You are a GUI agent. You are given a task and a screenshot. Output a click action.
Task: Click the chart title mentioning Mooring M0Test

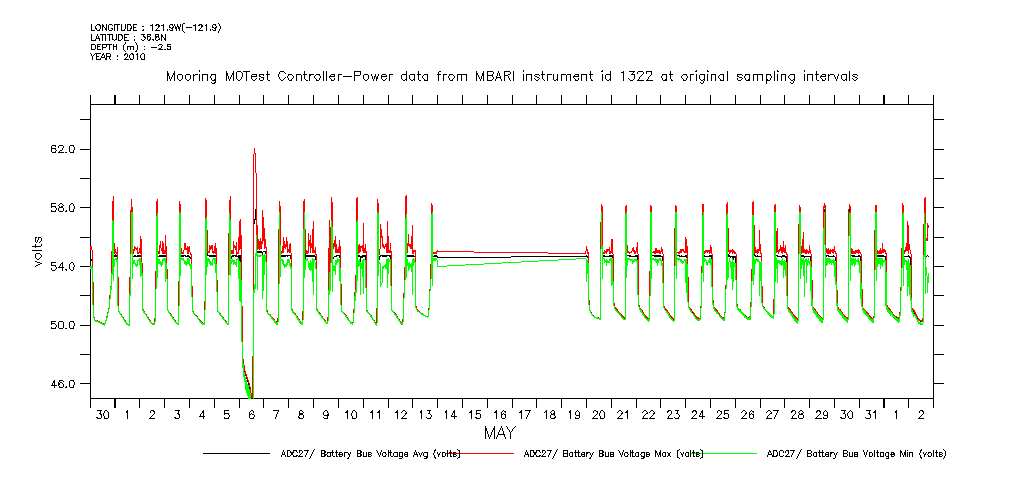pyautogui.click(x=511, y=77)
